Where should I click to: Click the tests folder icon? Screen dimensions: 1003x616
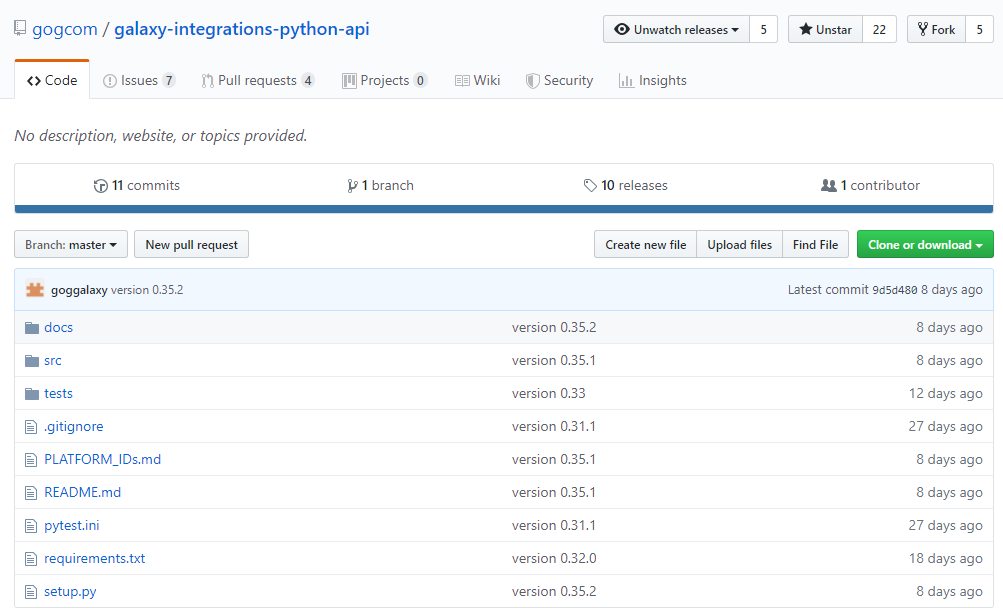pyautogui.click(x=32, y=394)
